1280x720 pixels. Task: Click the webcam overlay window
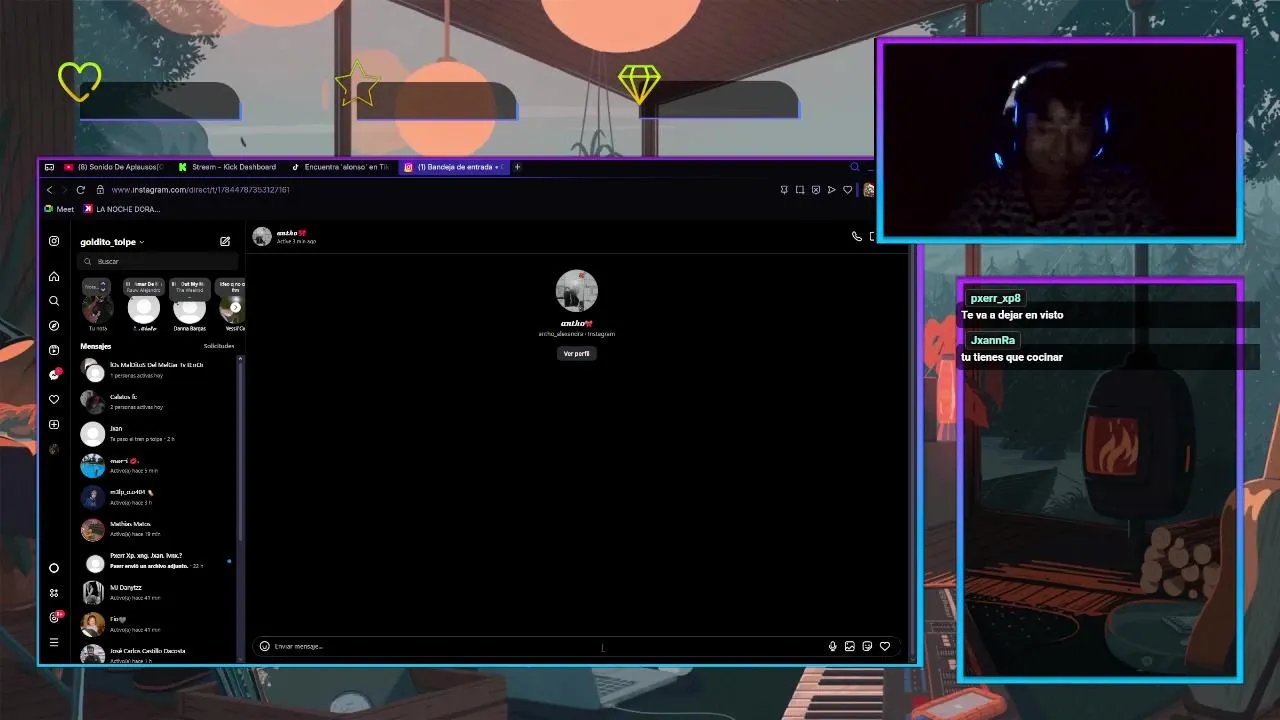[1059, 140]
